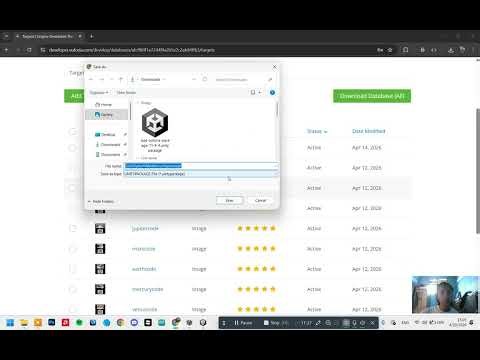Click the browser address bar URL

point(132,50)
